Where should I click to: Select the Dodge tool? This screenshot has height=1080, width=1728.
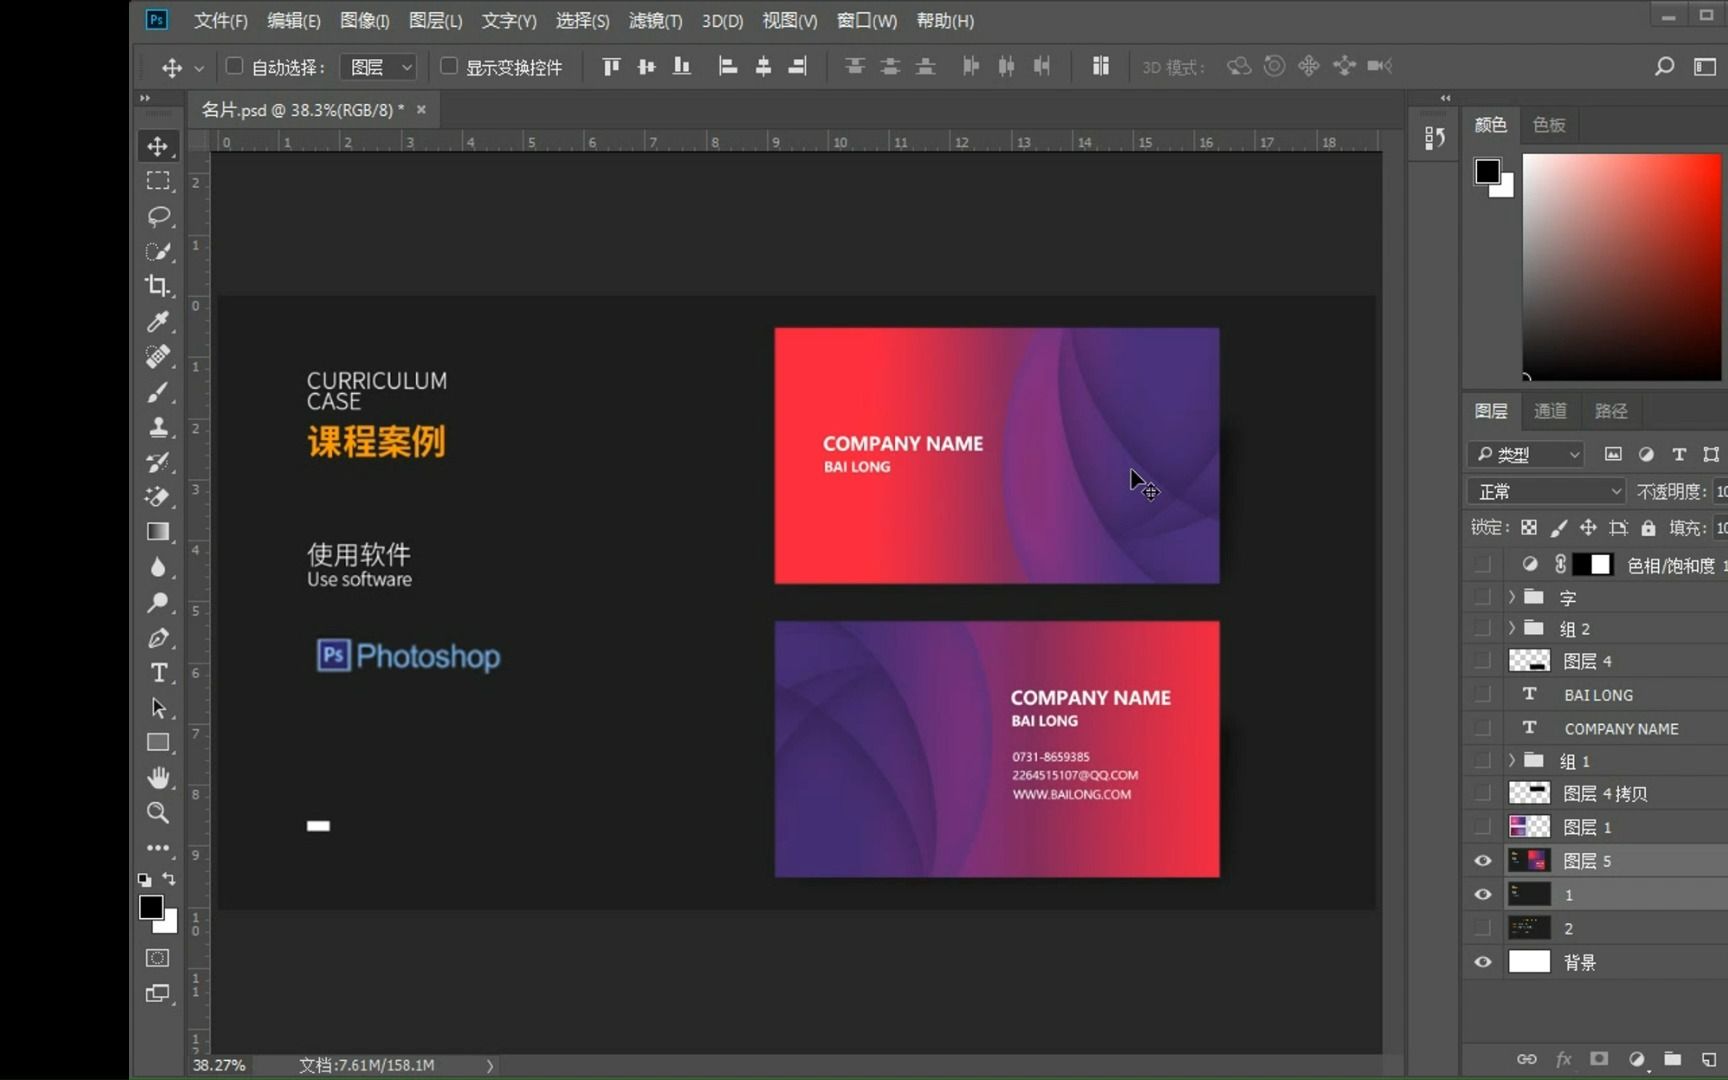[x=158, y=602]
